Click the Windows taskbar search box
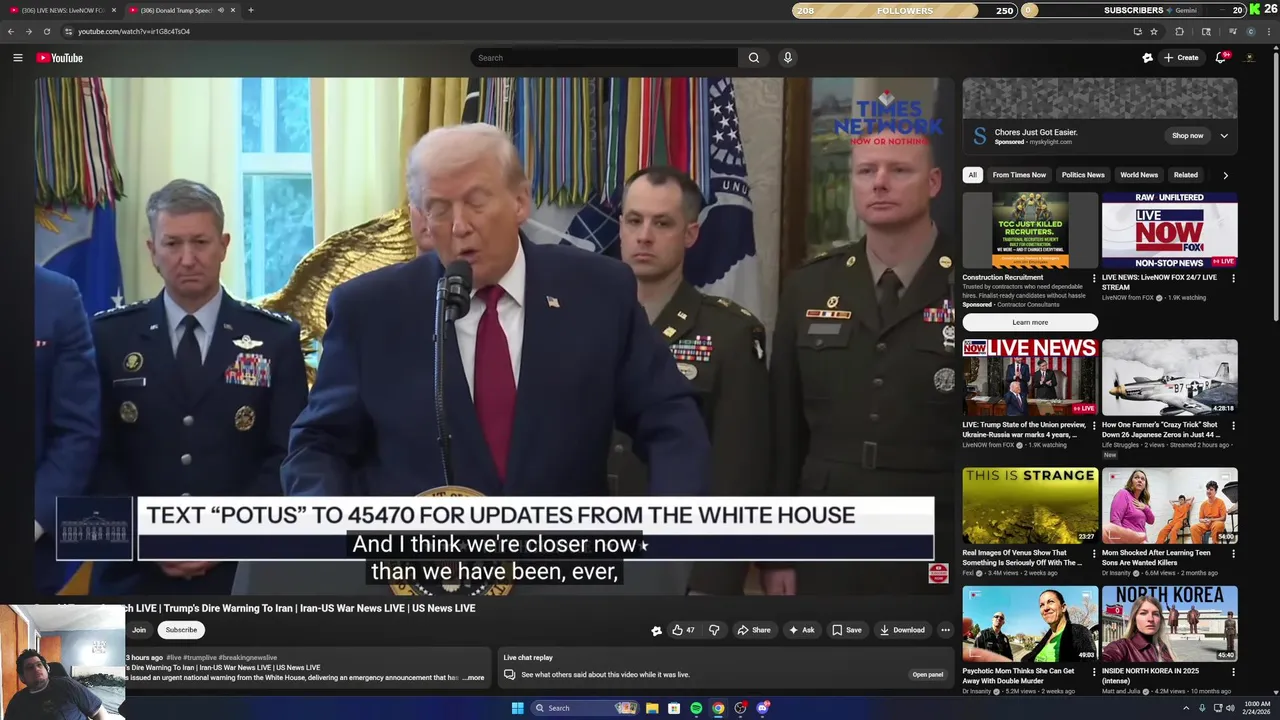Screen dimensions: 1280x720 (x=585, y=708)
